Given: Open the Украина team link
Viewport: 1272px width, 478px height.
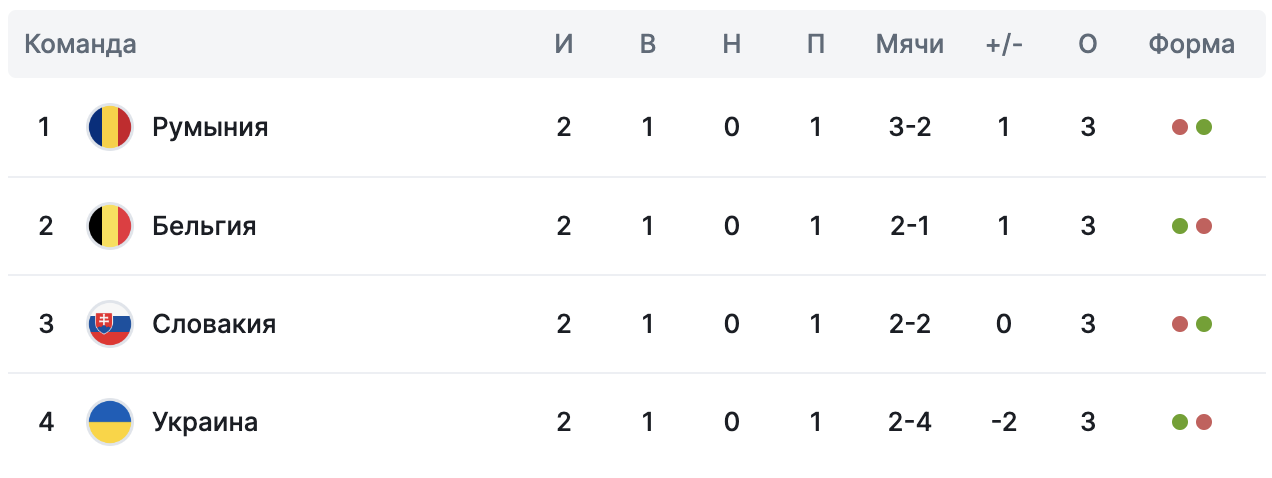Looking at the screenshot, I should click(205, 422).
